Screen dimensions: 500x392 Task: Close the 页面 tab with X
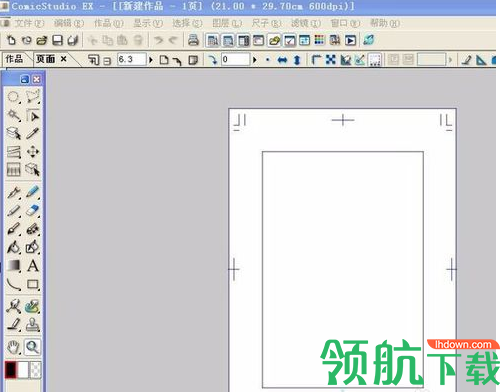63,59
